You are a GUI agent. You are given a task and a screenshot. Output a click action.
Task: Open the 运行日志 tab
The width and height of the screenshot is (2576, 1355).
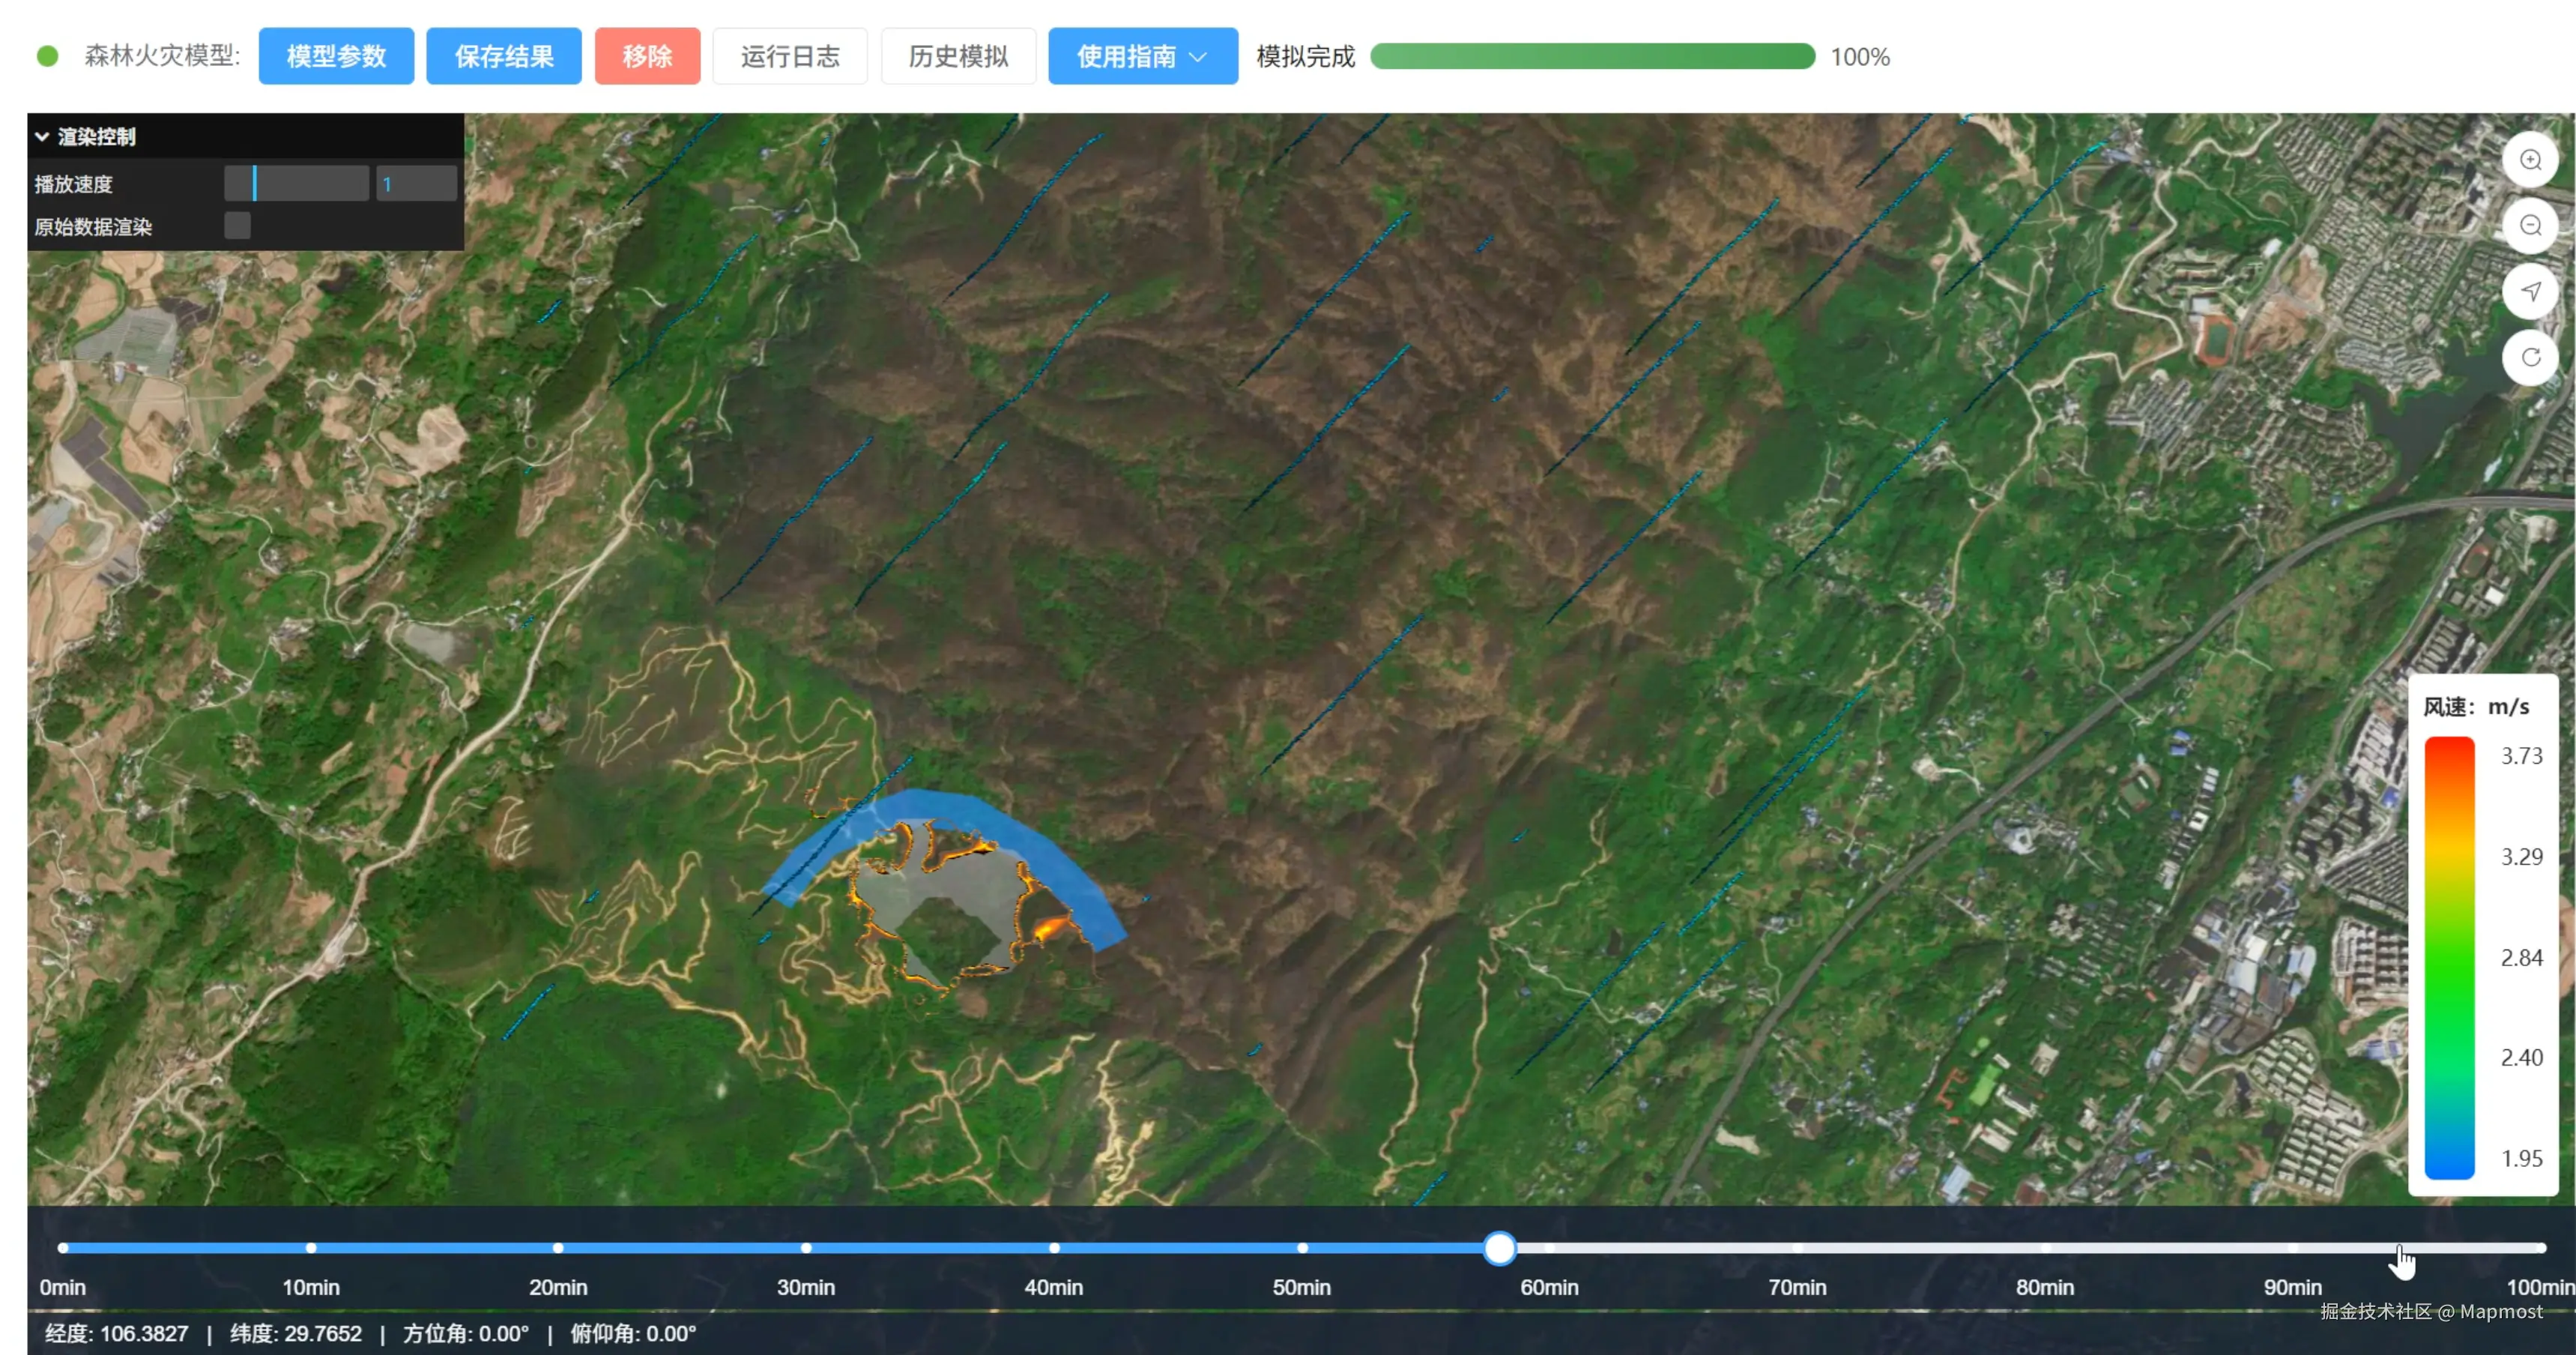click(789, 56)
